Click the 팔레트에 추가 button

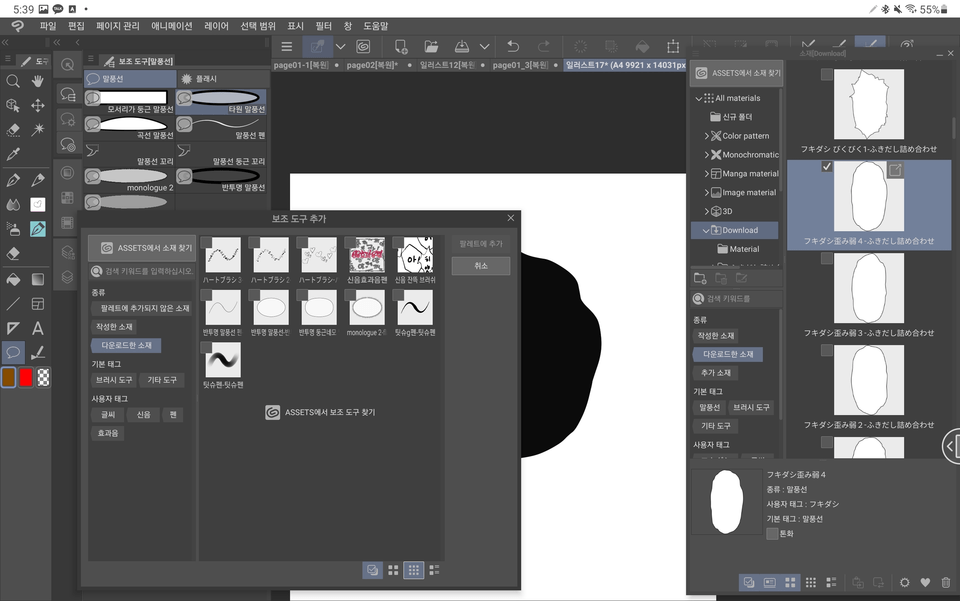(481, 244)
